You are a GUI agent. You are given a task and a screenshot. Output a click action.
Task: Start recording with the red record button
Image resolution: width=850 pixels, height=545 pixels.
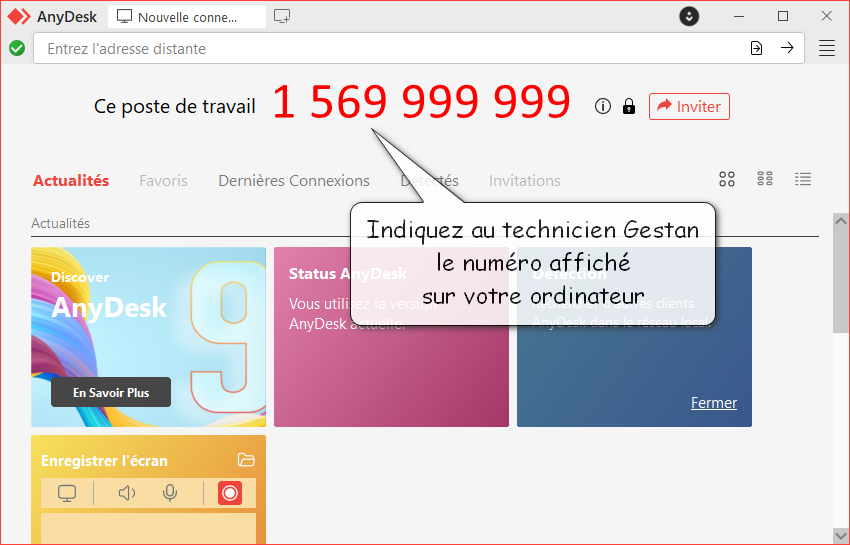[230, 493]
